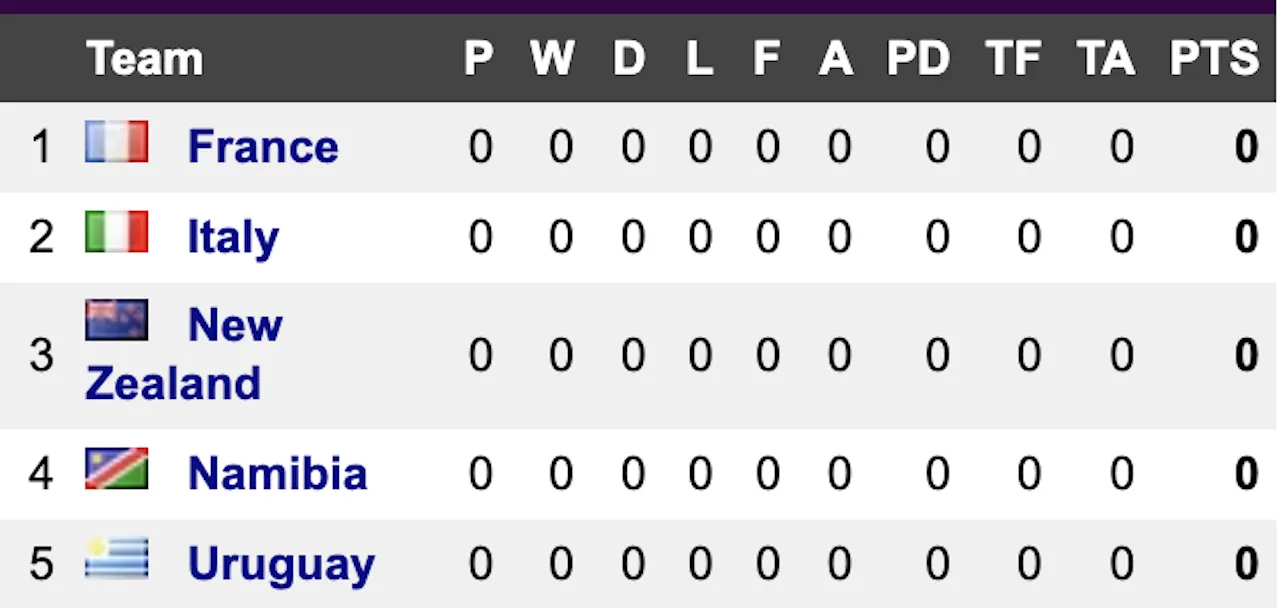Viewport: 1280px width, 608px height.
Task: Click the France flag icon
Action: tap(117, 142)
